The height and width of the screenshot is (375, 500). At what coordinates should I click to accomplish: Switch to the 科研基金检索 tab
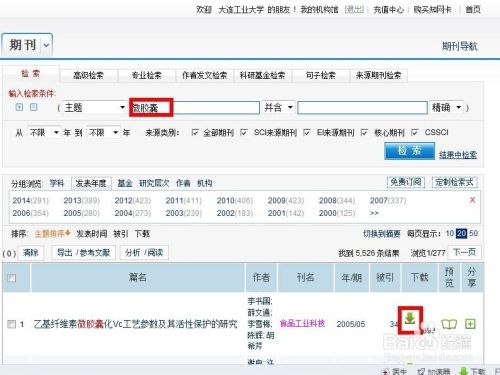(x=262, y=76)
